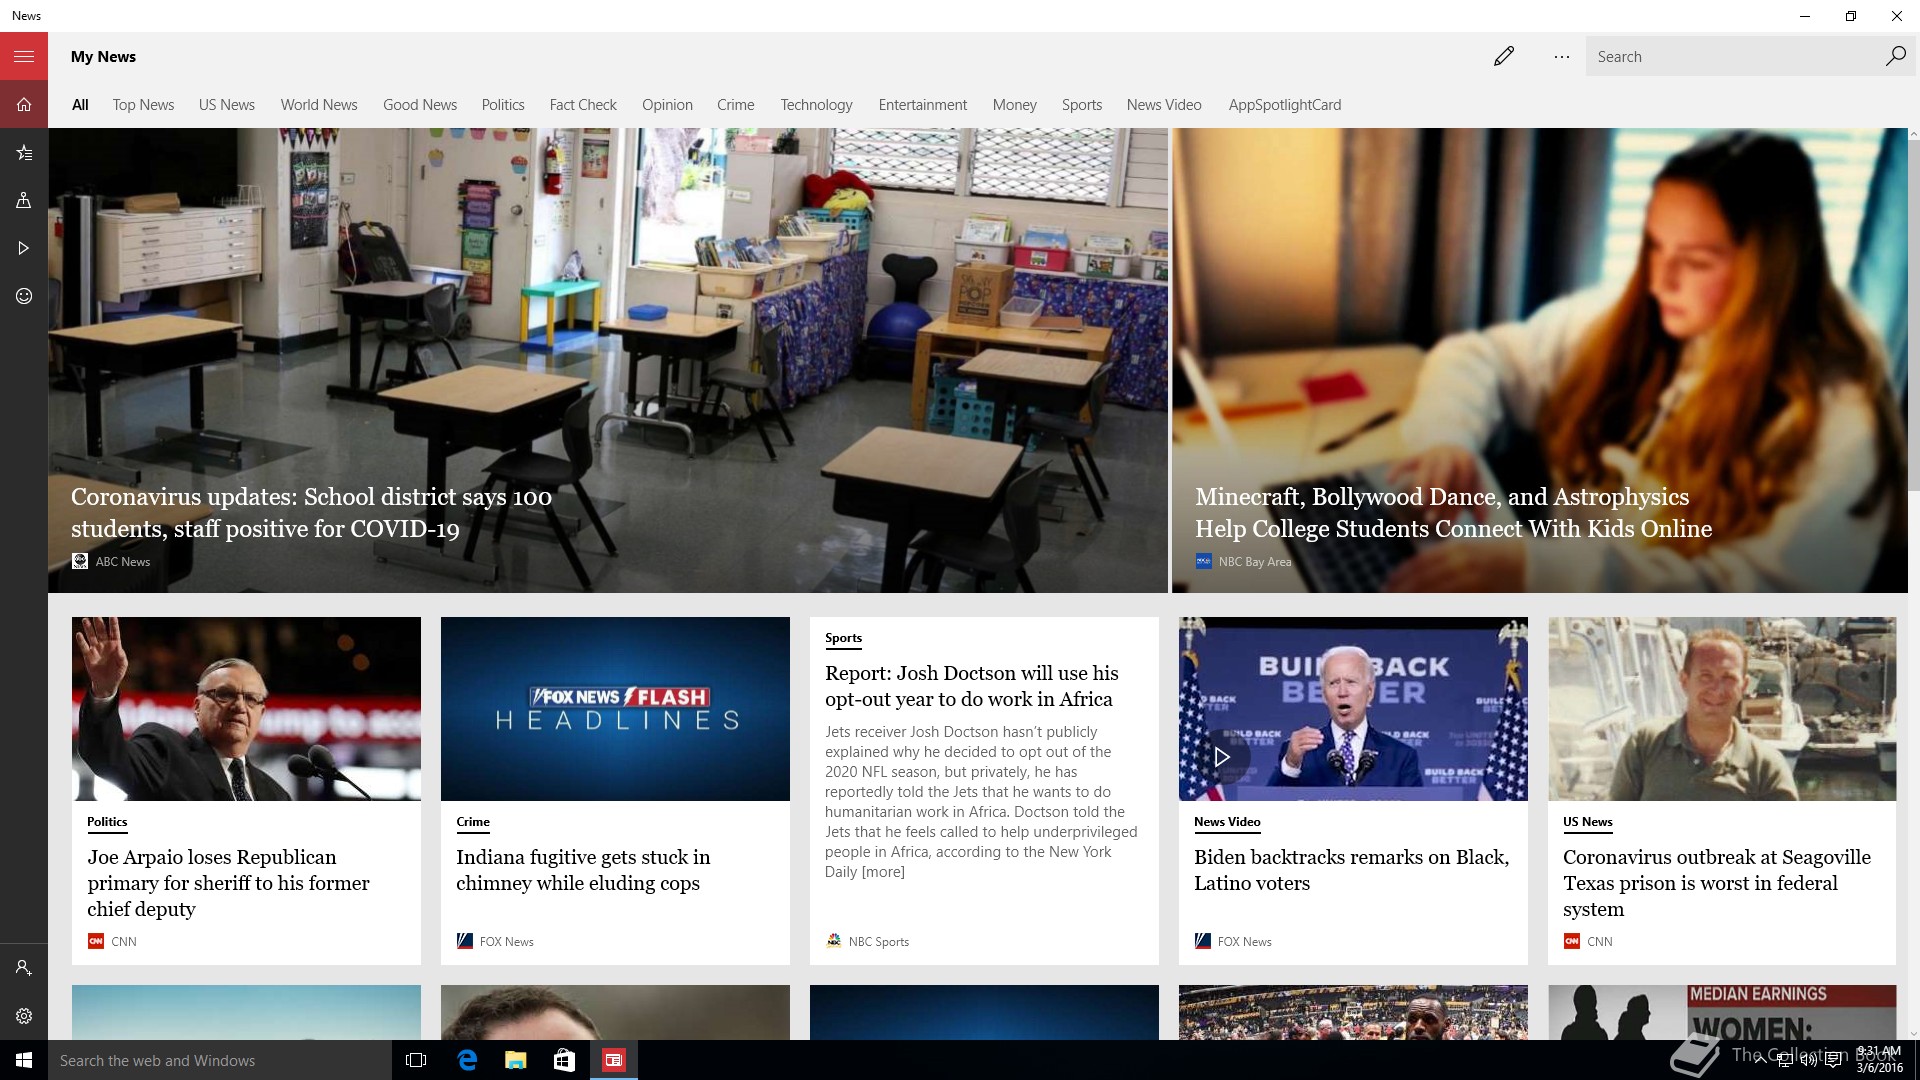Open the Interests star icon in sidebar
This screenshot has width=1920, height=1080.
(24, 152)
